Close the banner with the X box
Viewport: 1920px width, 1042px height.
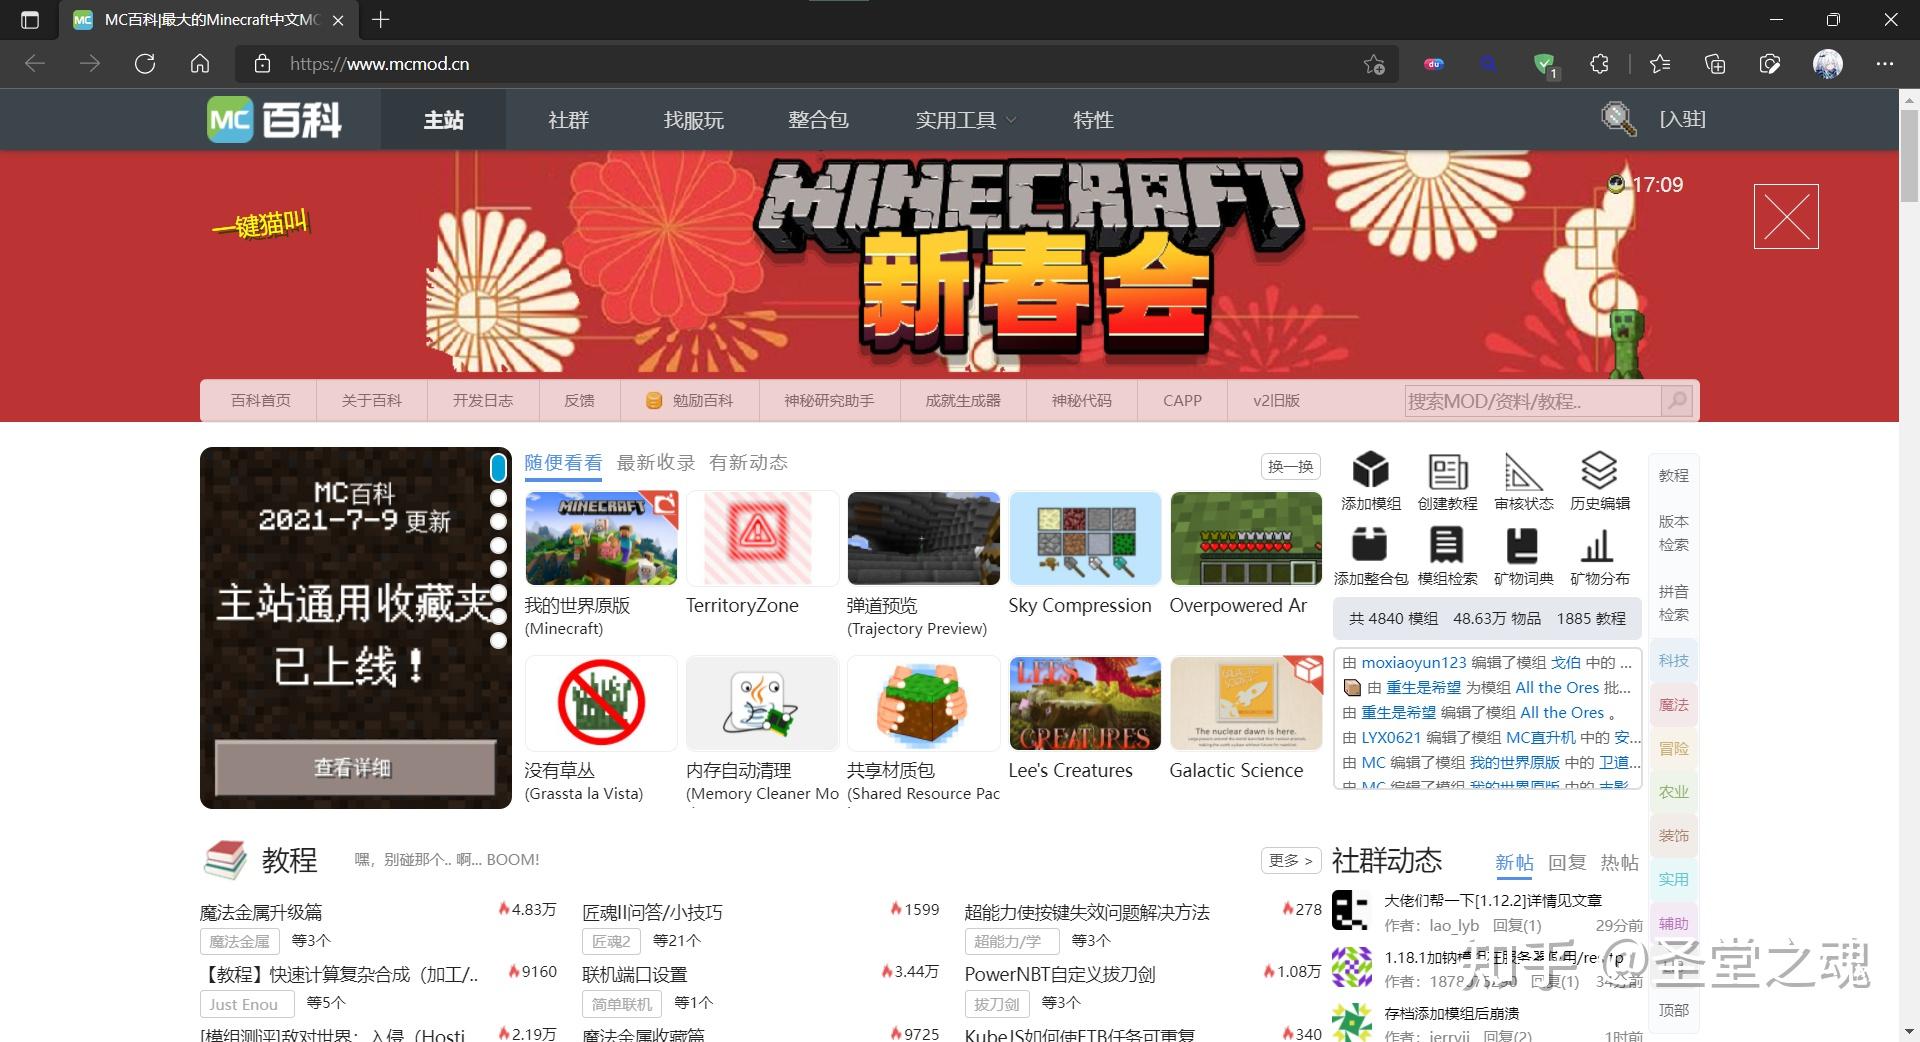(1786, 217)
